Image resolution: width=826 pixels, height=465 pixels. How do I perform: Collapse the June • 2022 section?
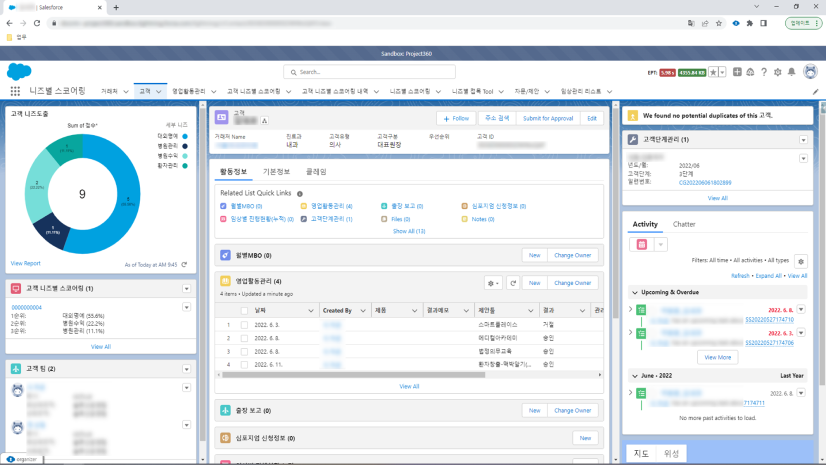635,376
